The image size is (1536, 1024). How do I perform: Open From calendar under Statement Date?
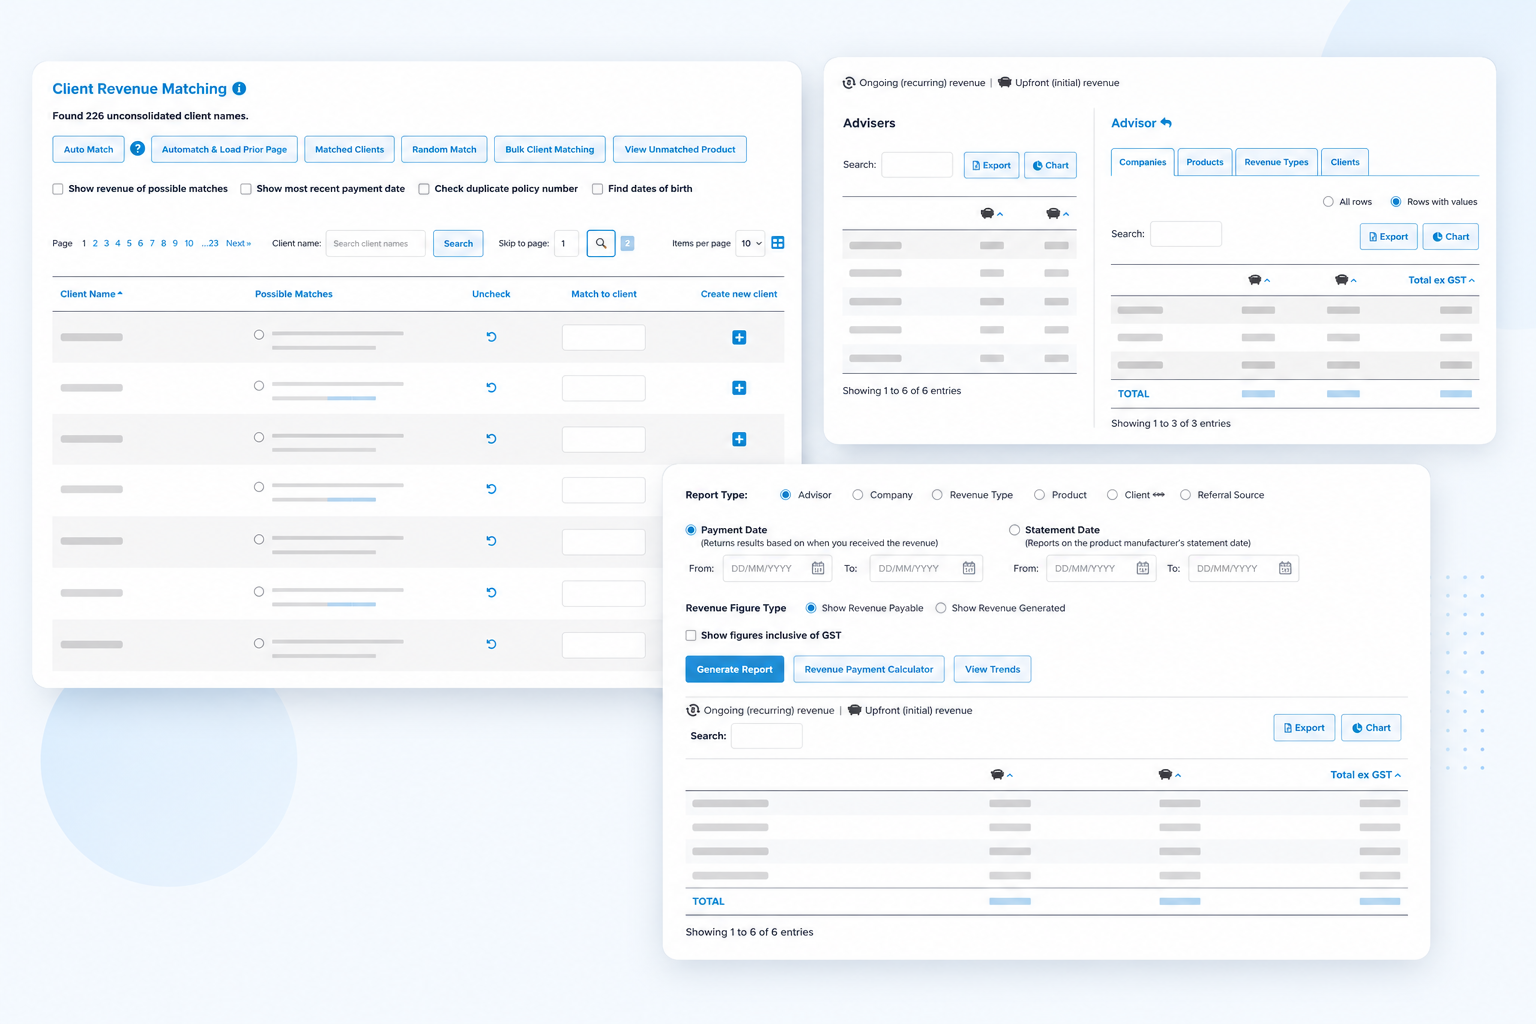[x=1143, y=568]
